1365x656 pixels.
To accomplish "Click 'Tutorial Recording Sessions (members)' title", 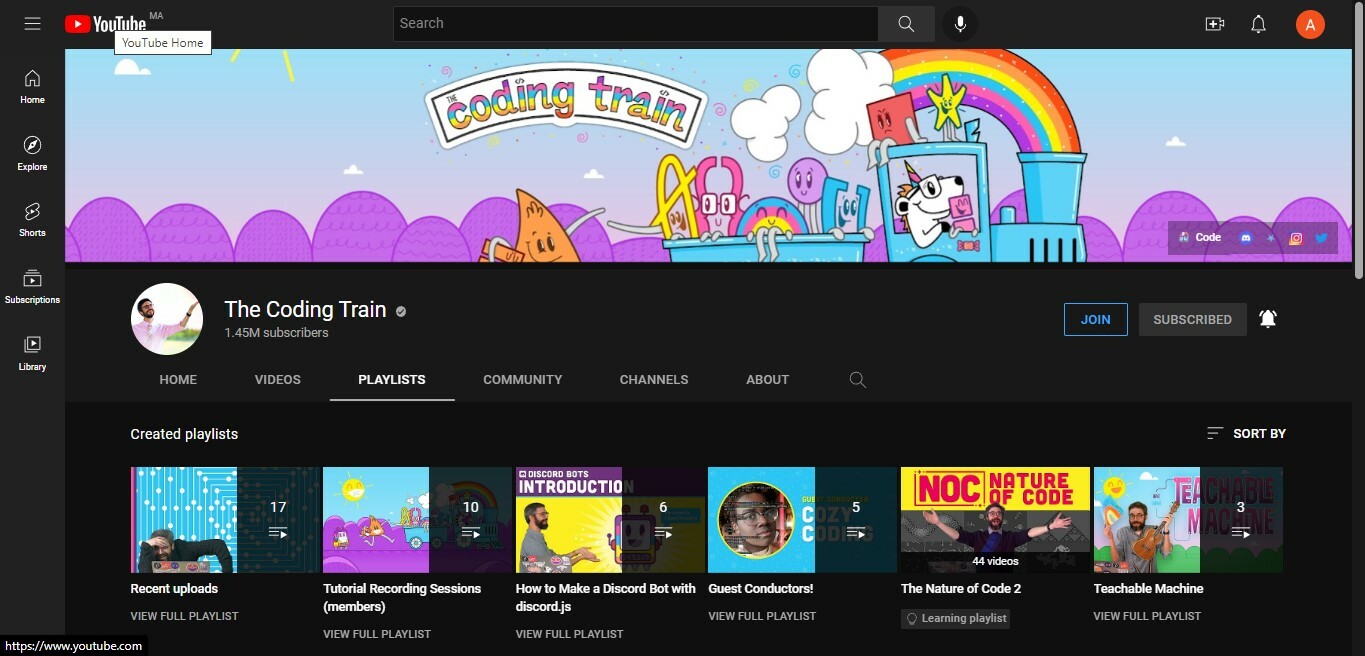I will point(402,598).
